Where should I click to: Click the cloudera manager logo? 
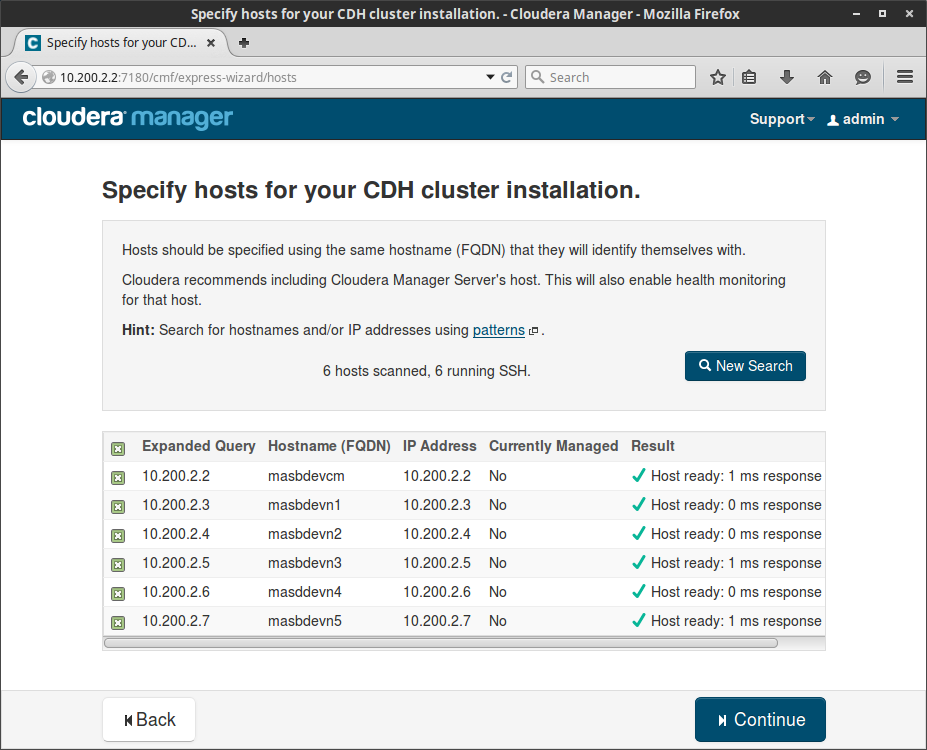pos(128,118)
